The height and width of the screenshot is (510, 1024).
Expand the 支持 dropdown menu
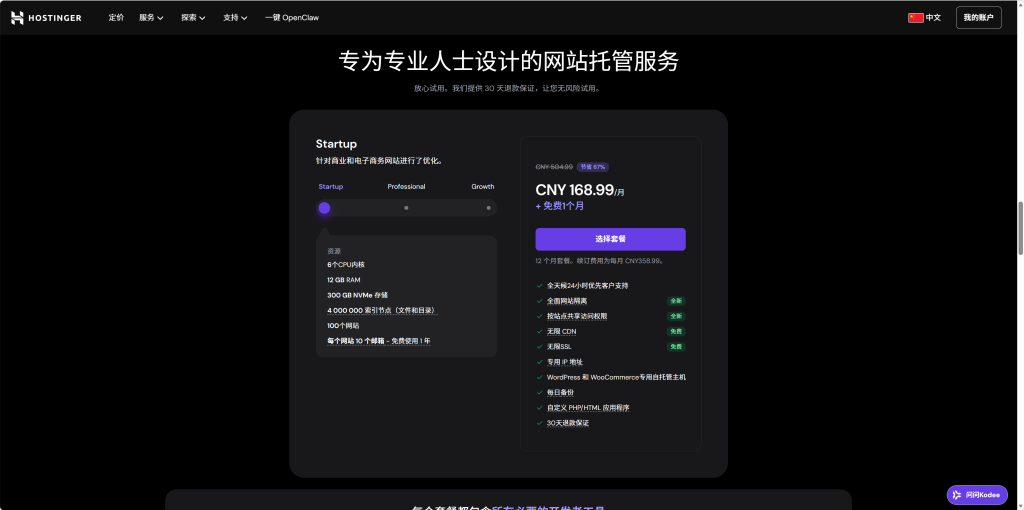click(x=235, y=17)
